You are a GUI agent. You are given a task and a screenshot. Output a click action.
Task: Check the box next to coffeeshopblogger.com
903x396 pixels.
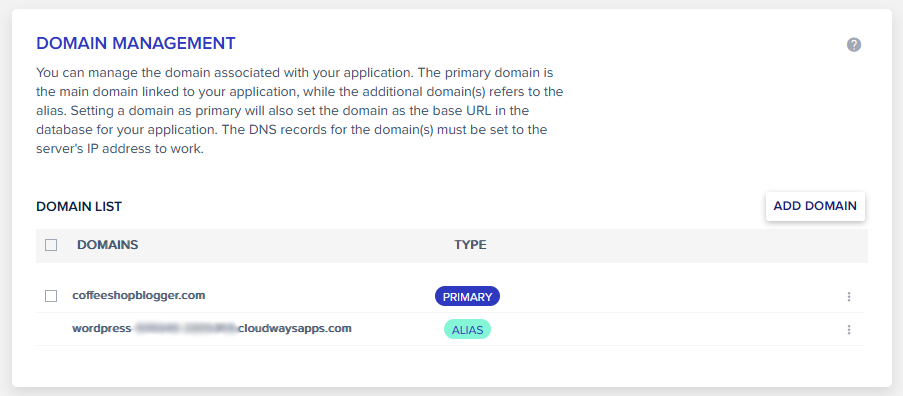coord(51,296)
